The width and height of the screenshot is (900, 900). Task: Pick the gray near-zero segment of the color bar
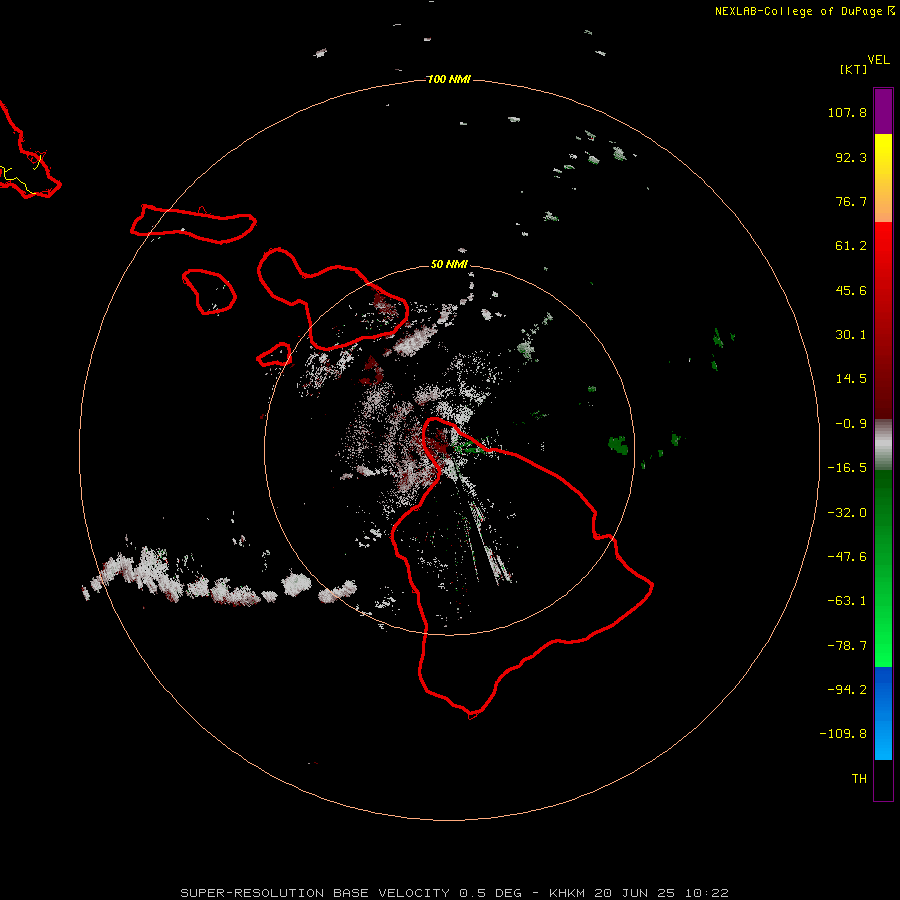883,444
